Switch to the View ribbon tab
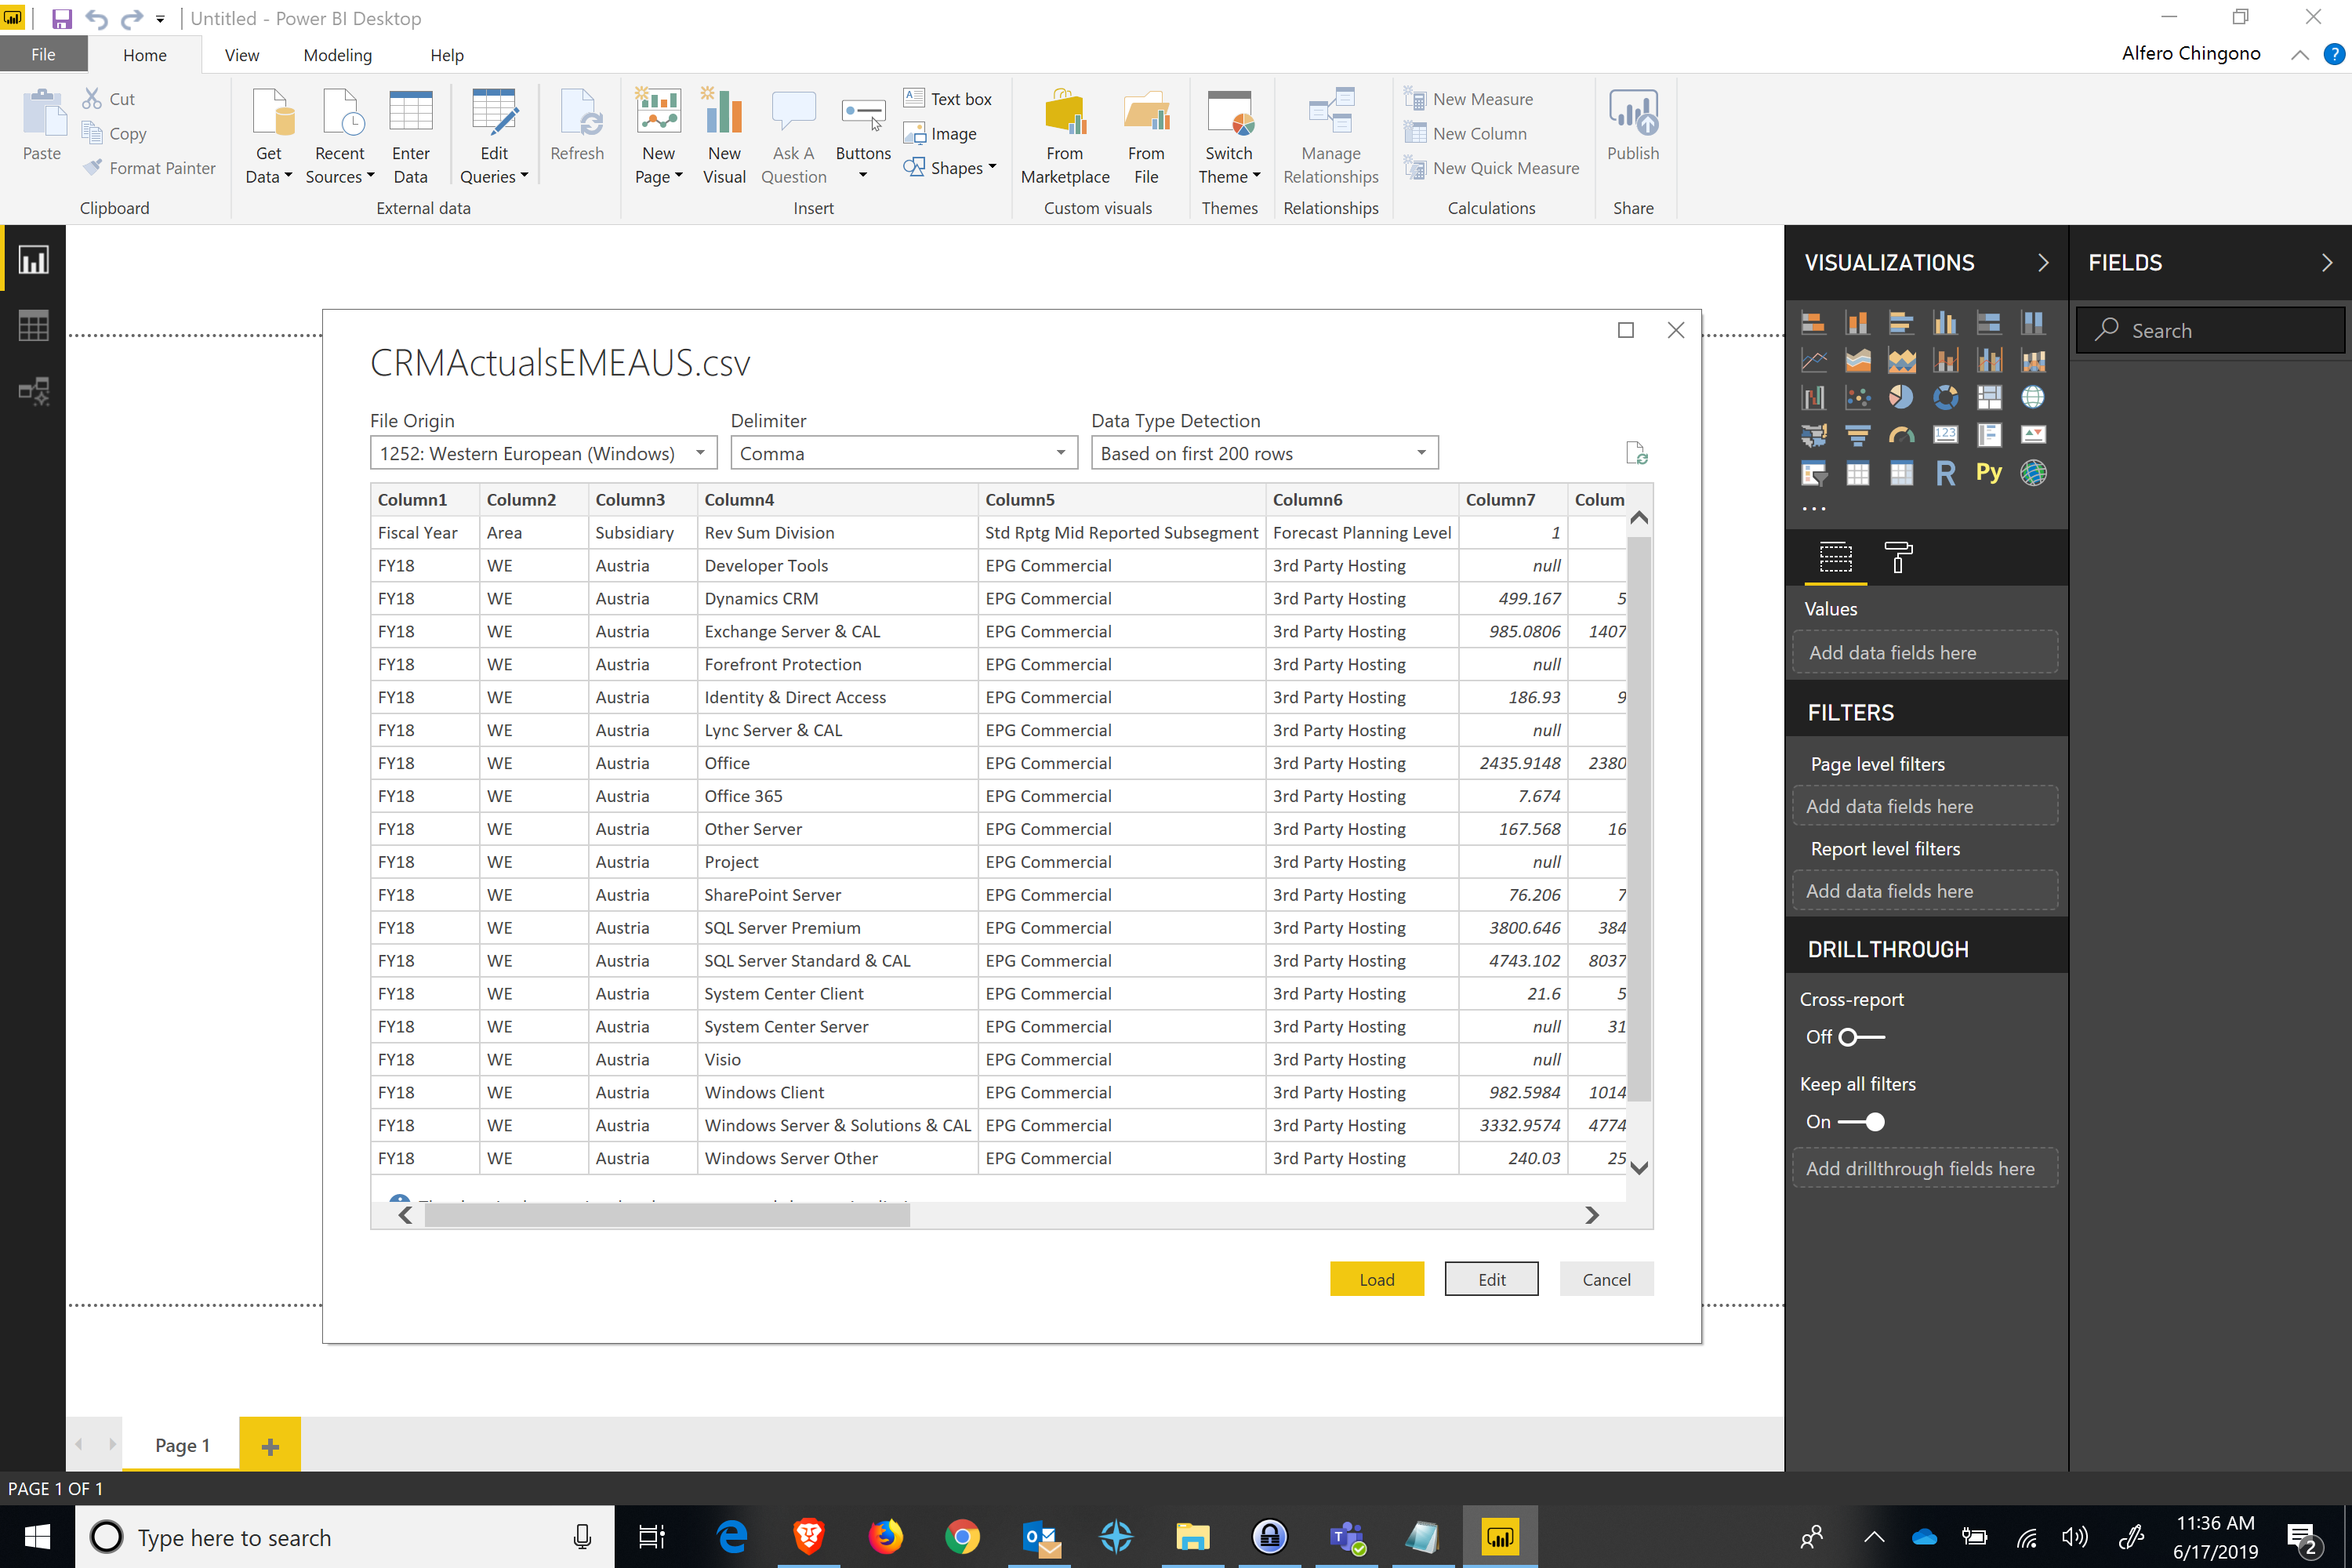The width and height of the screenshot is (2352, 1568). [241, 55]
